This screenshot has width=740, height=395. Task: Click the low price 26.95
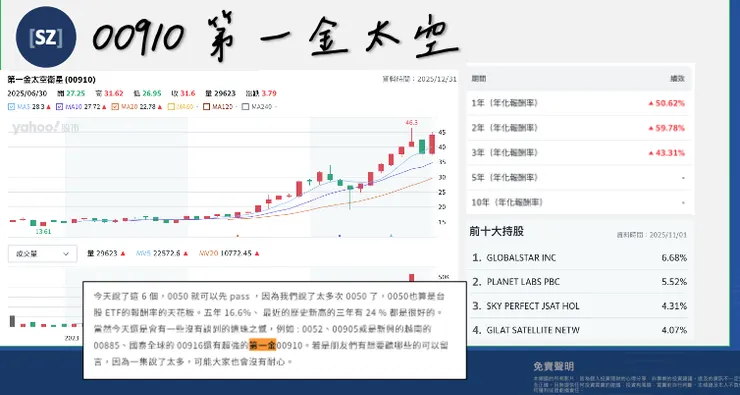pos(152,93)
